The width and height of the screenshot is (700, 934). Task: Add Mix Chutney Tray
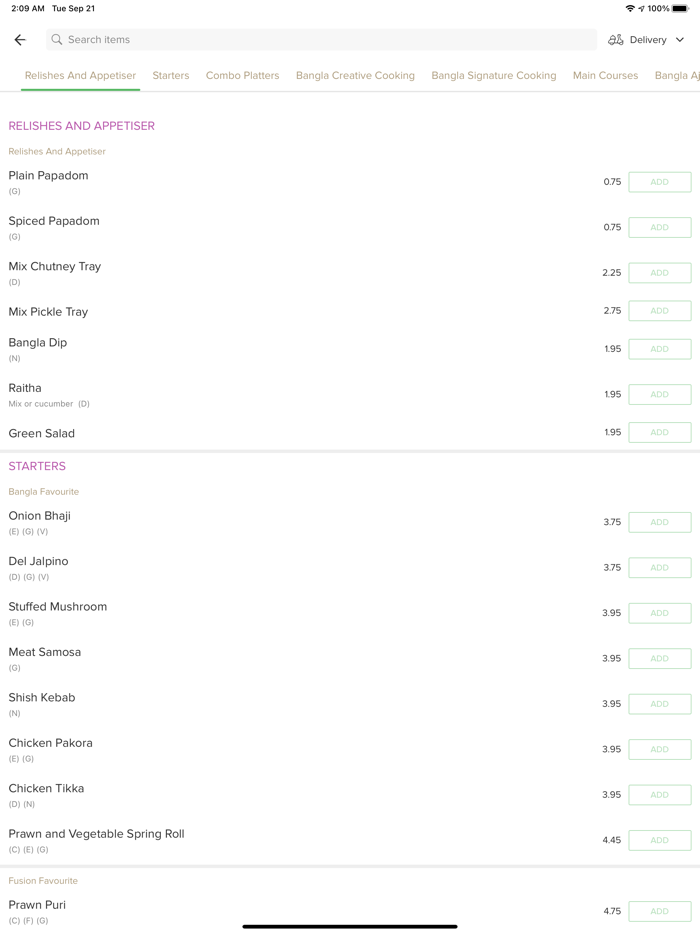point(659,273)
